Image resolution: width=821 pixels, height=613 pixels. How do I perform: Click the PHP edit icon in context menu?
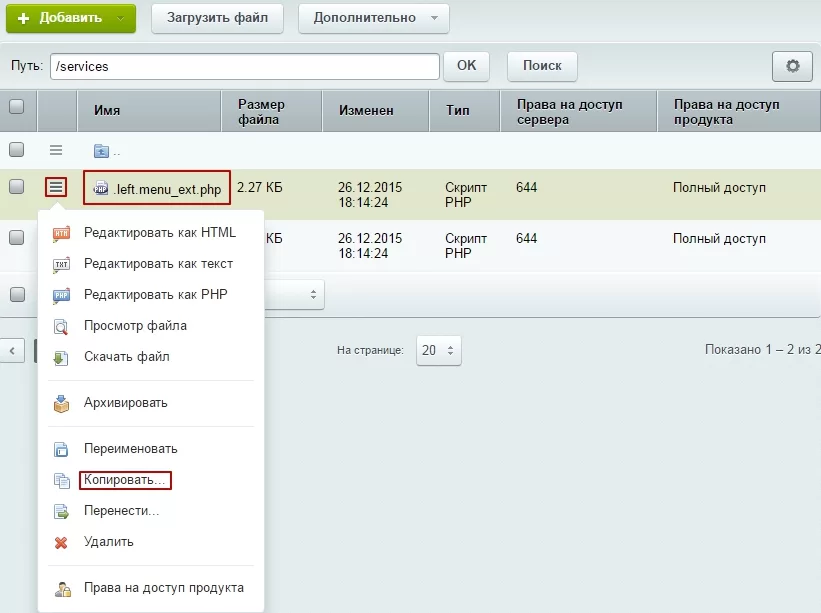coord(61,295)
